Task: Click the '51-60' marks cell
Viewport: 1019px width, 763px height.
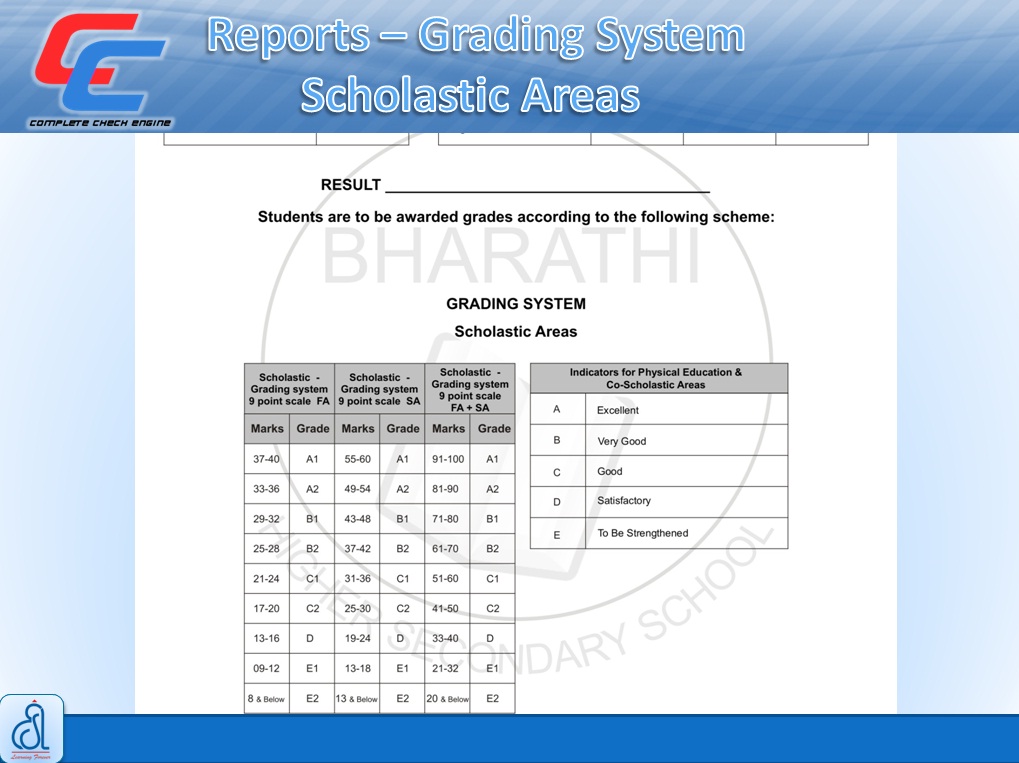Action: [x=446, y=578]
